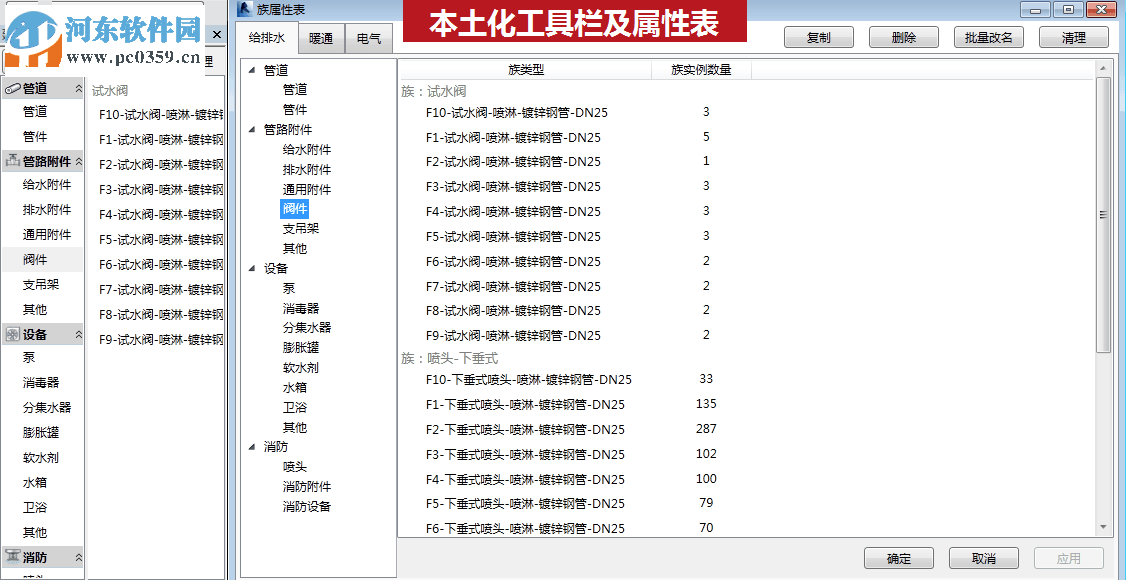This screenshot has height=580, width=1126.
Task: Collapse the 消防 section in left panel
Action: coord(78,557)
